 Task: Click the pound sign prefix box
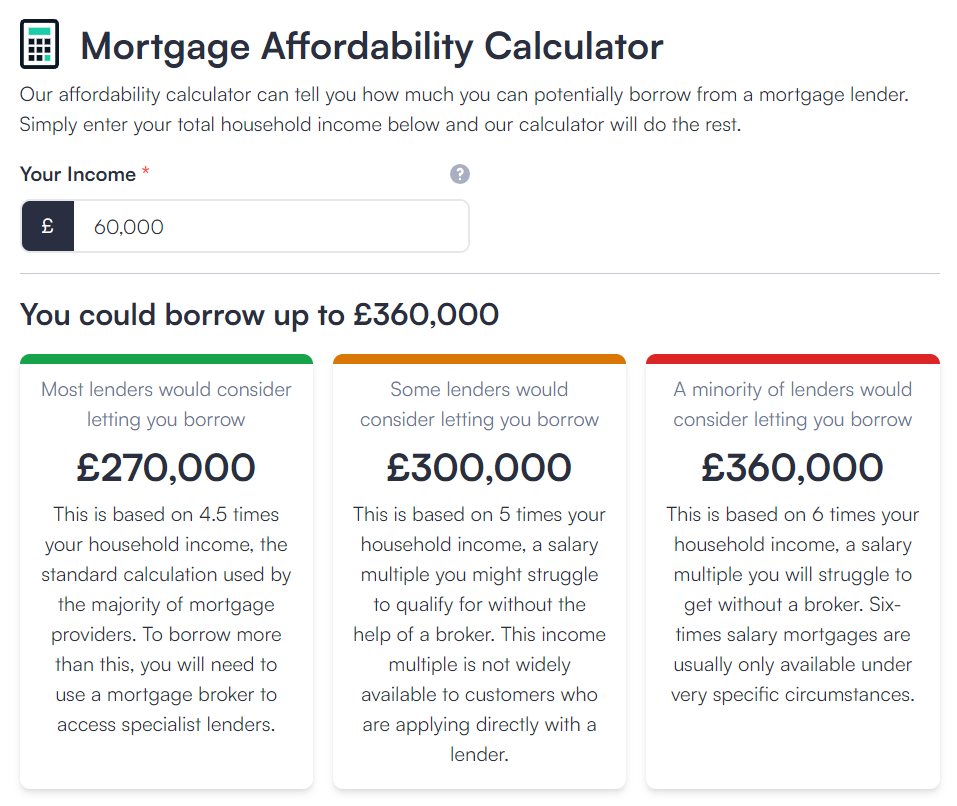tap(47, 227)
